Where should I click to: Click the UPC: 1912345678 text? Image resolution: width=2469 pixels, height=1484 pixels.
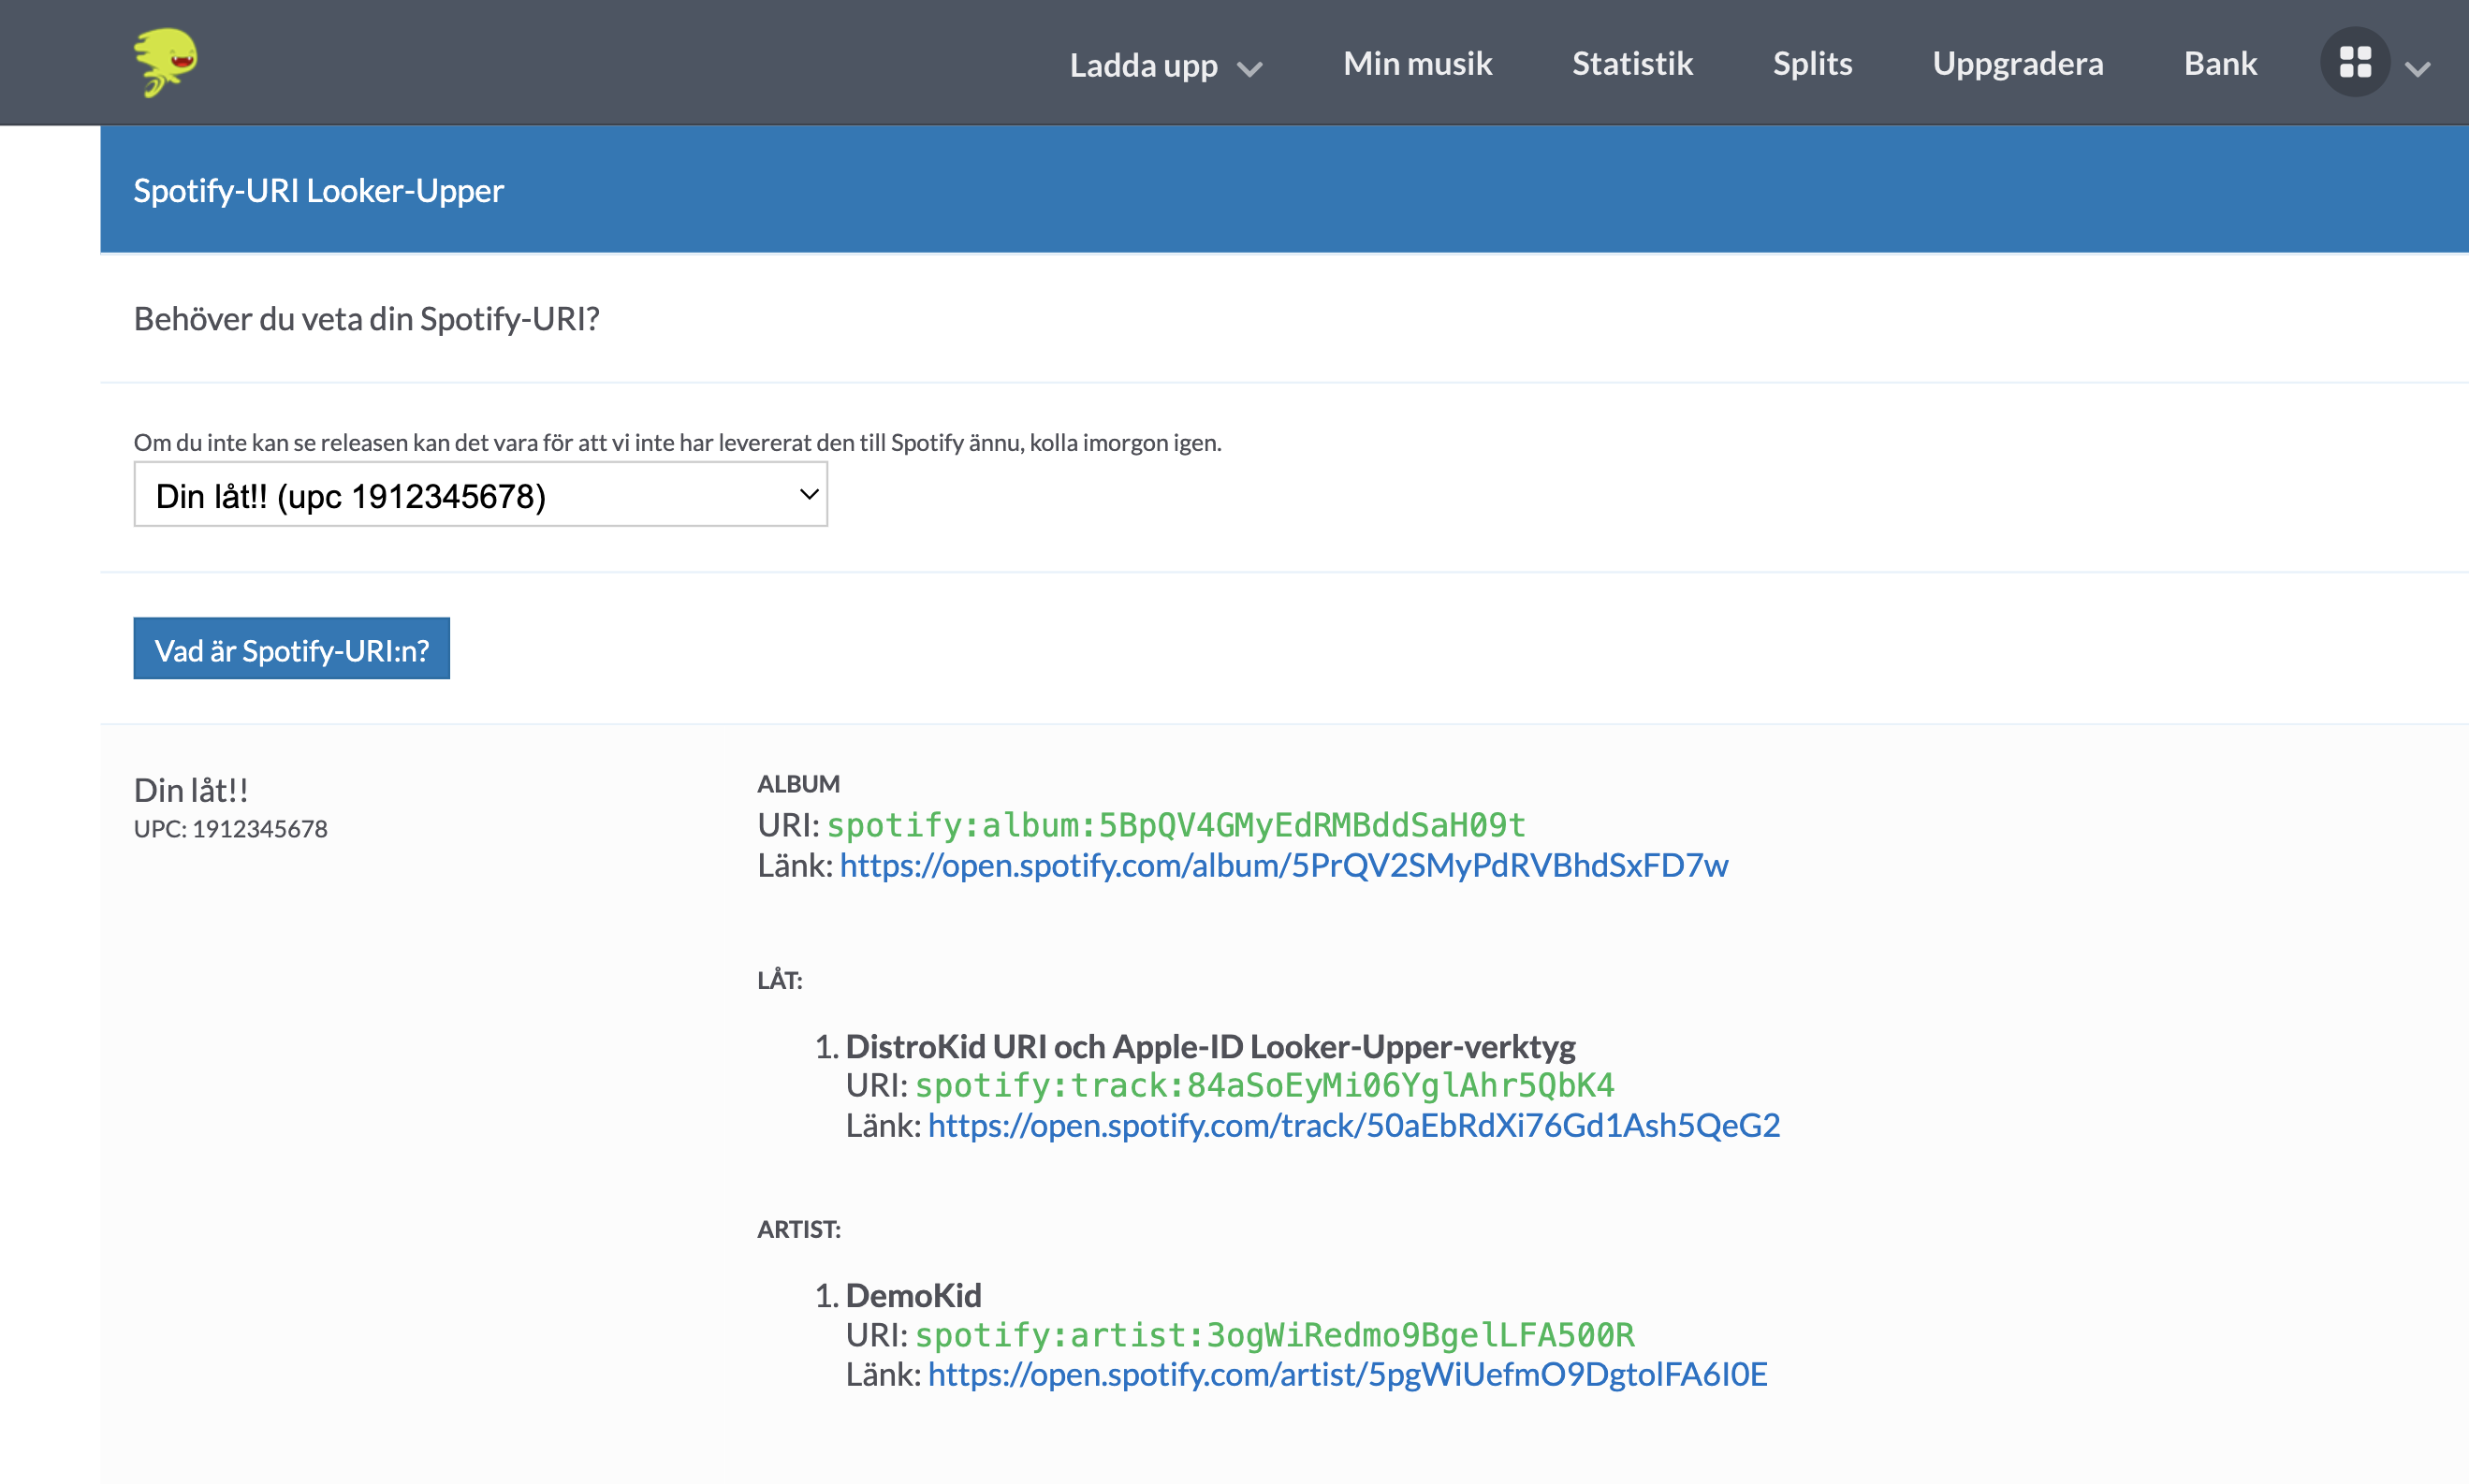230,829
